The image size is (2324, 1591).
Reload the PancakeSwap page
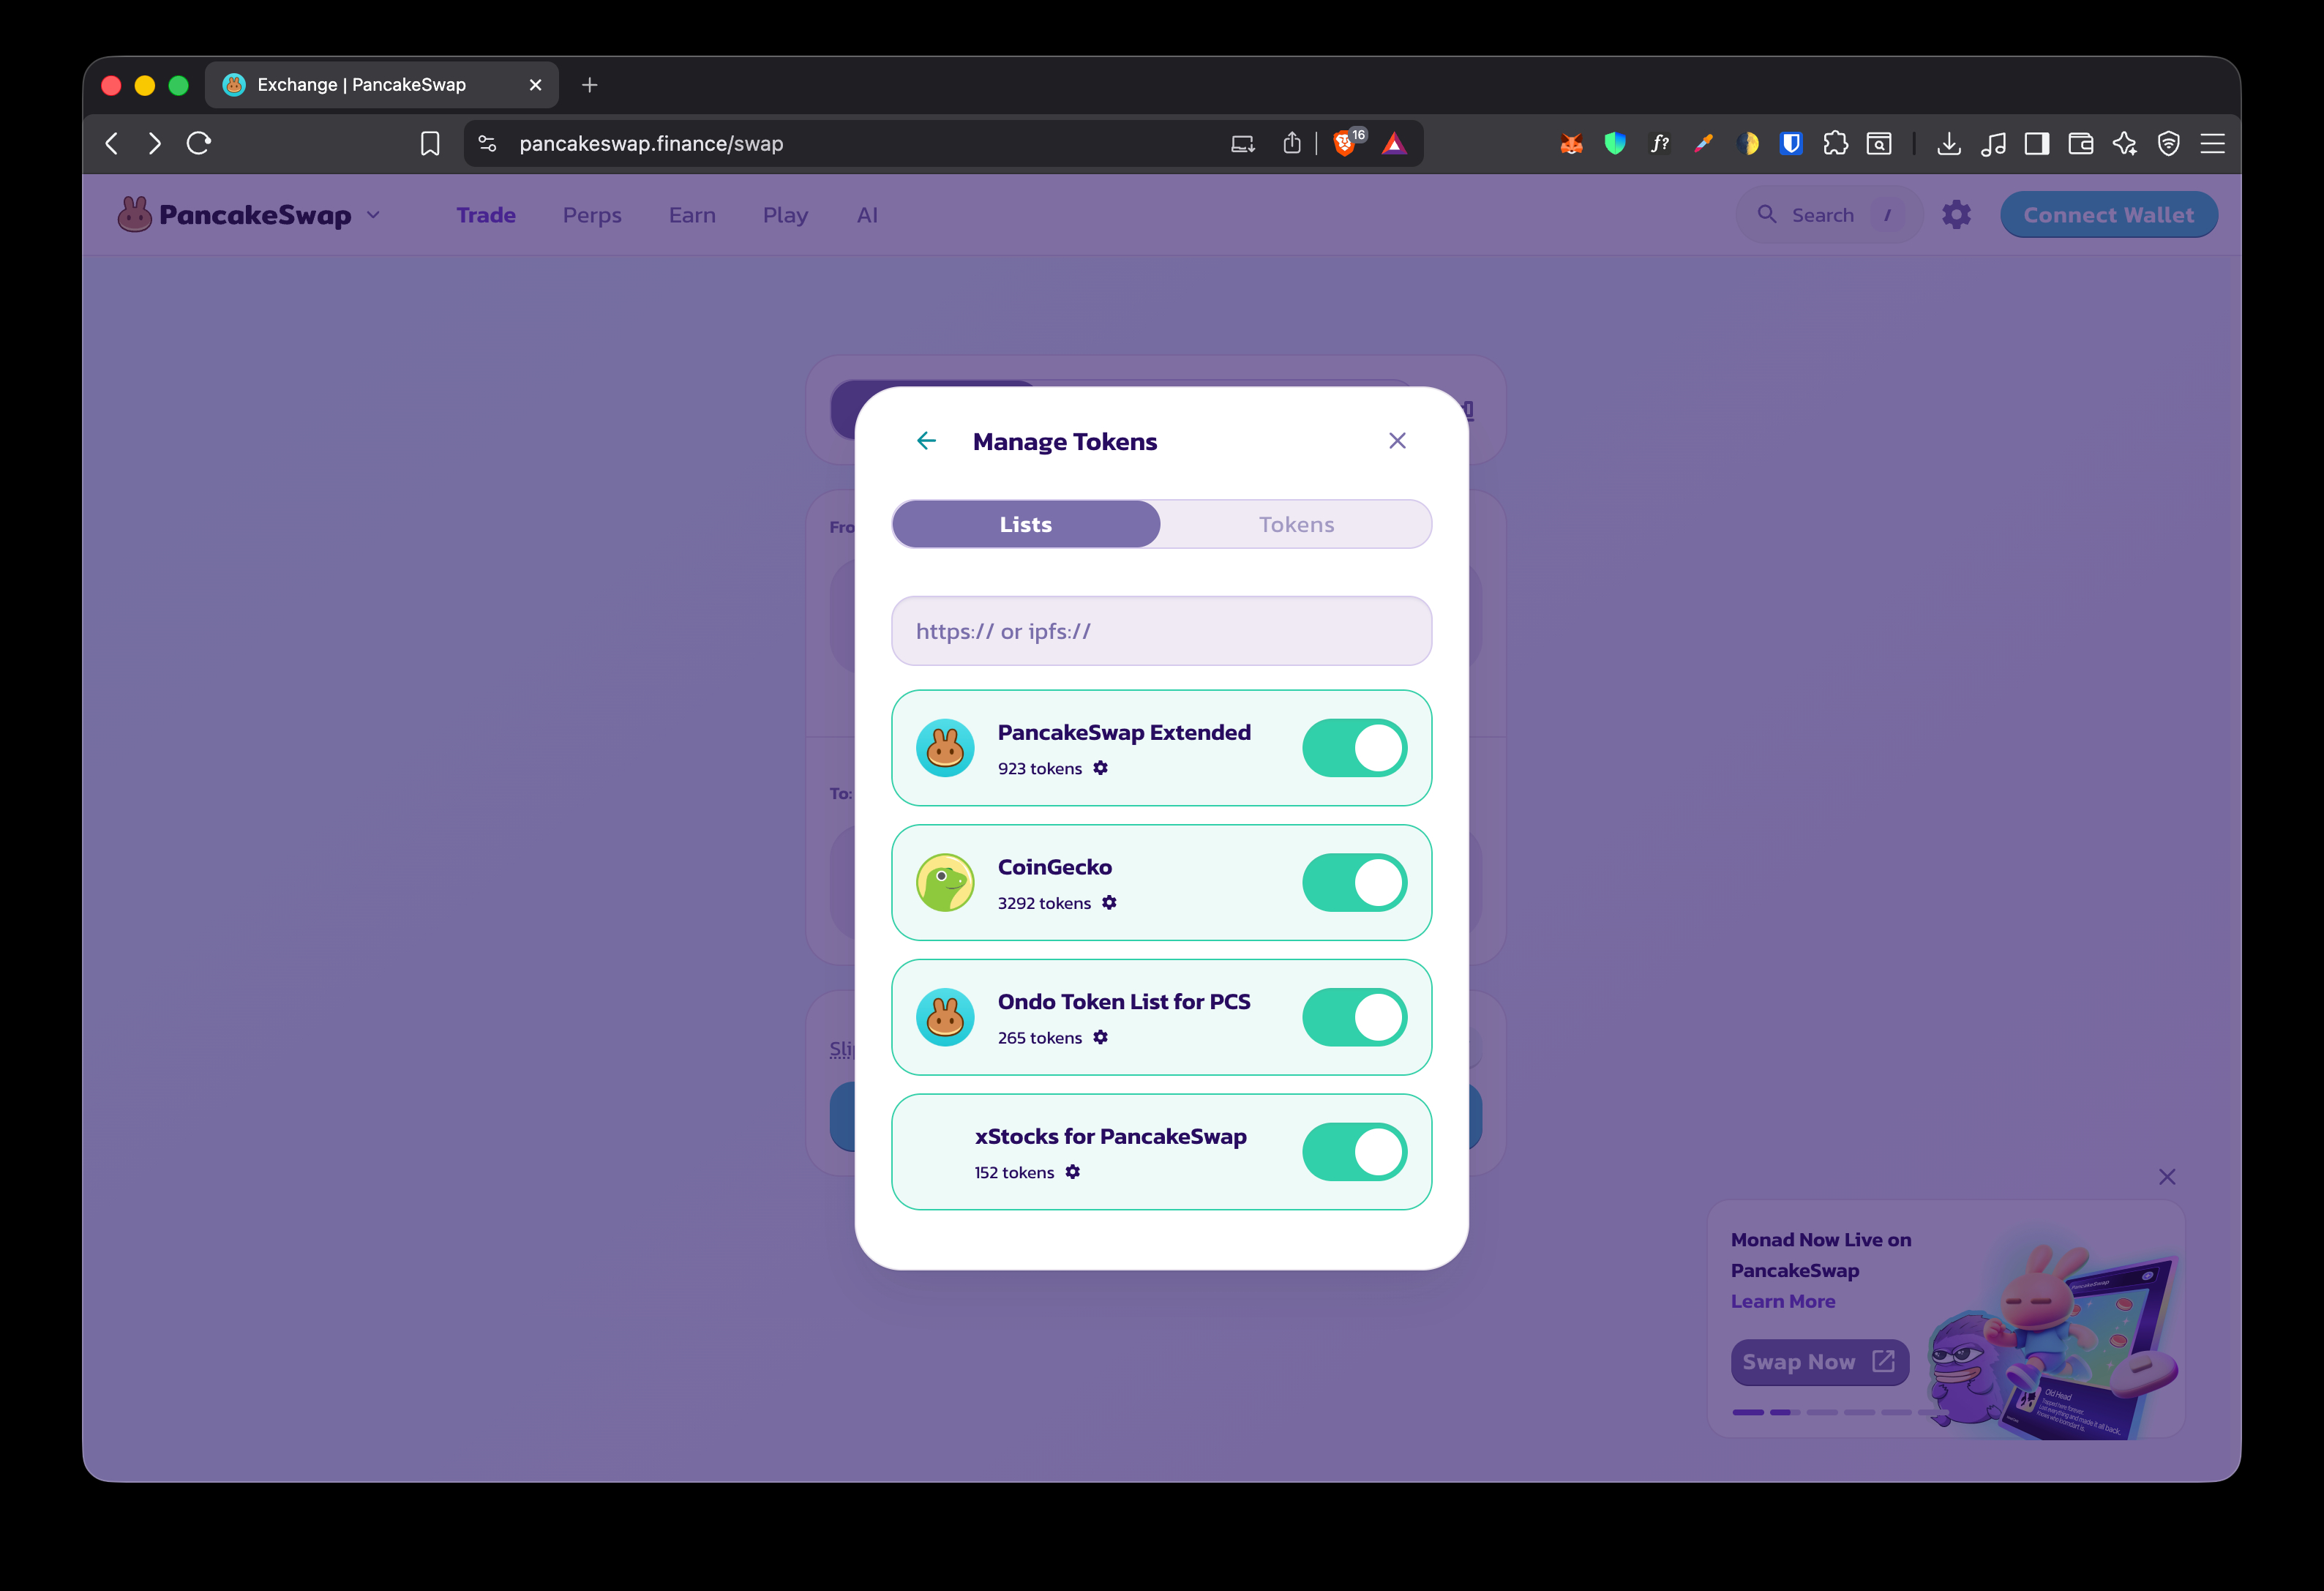pos(199,144)
